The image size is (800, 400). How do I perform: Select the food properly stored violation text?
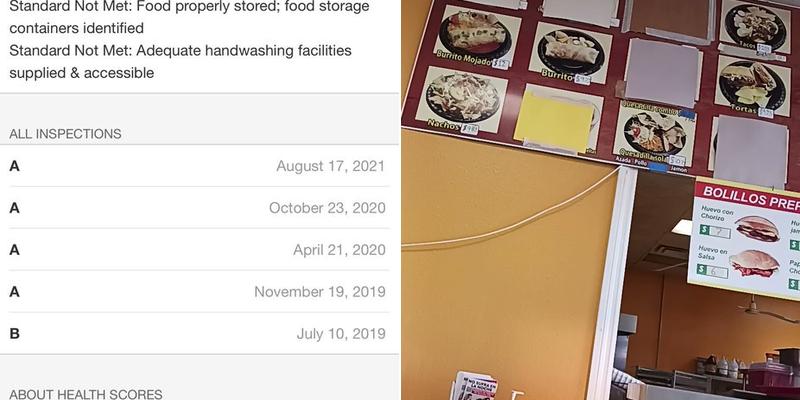189,17
